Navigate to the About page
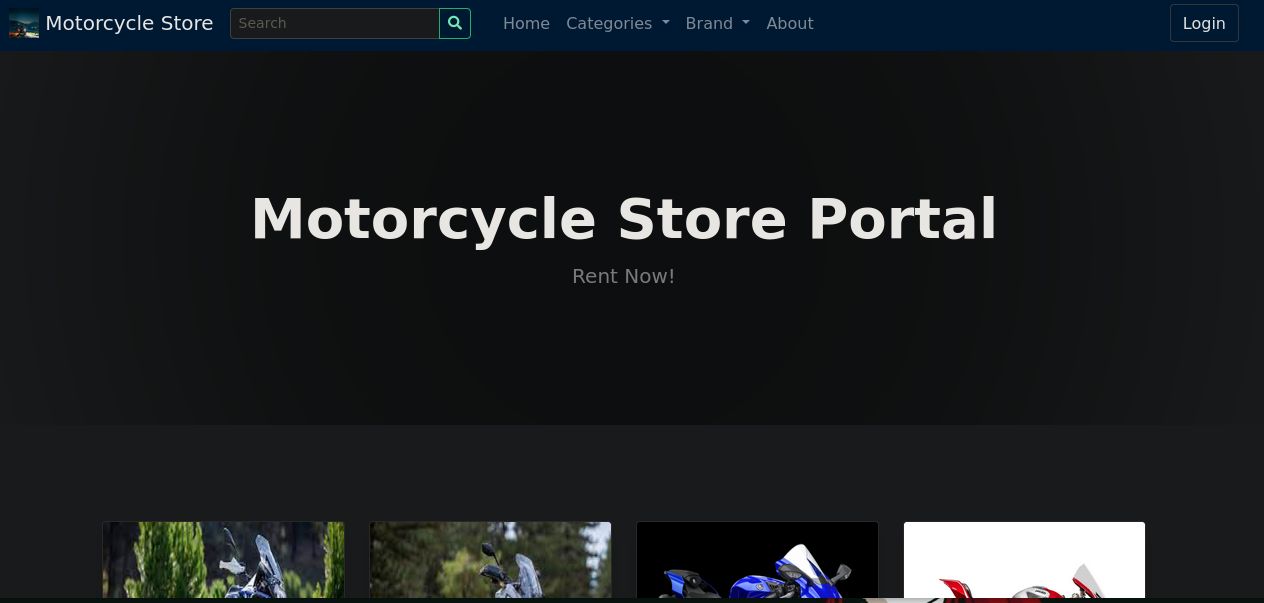 point(789,23)
